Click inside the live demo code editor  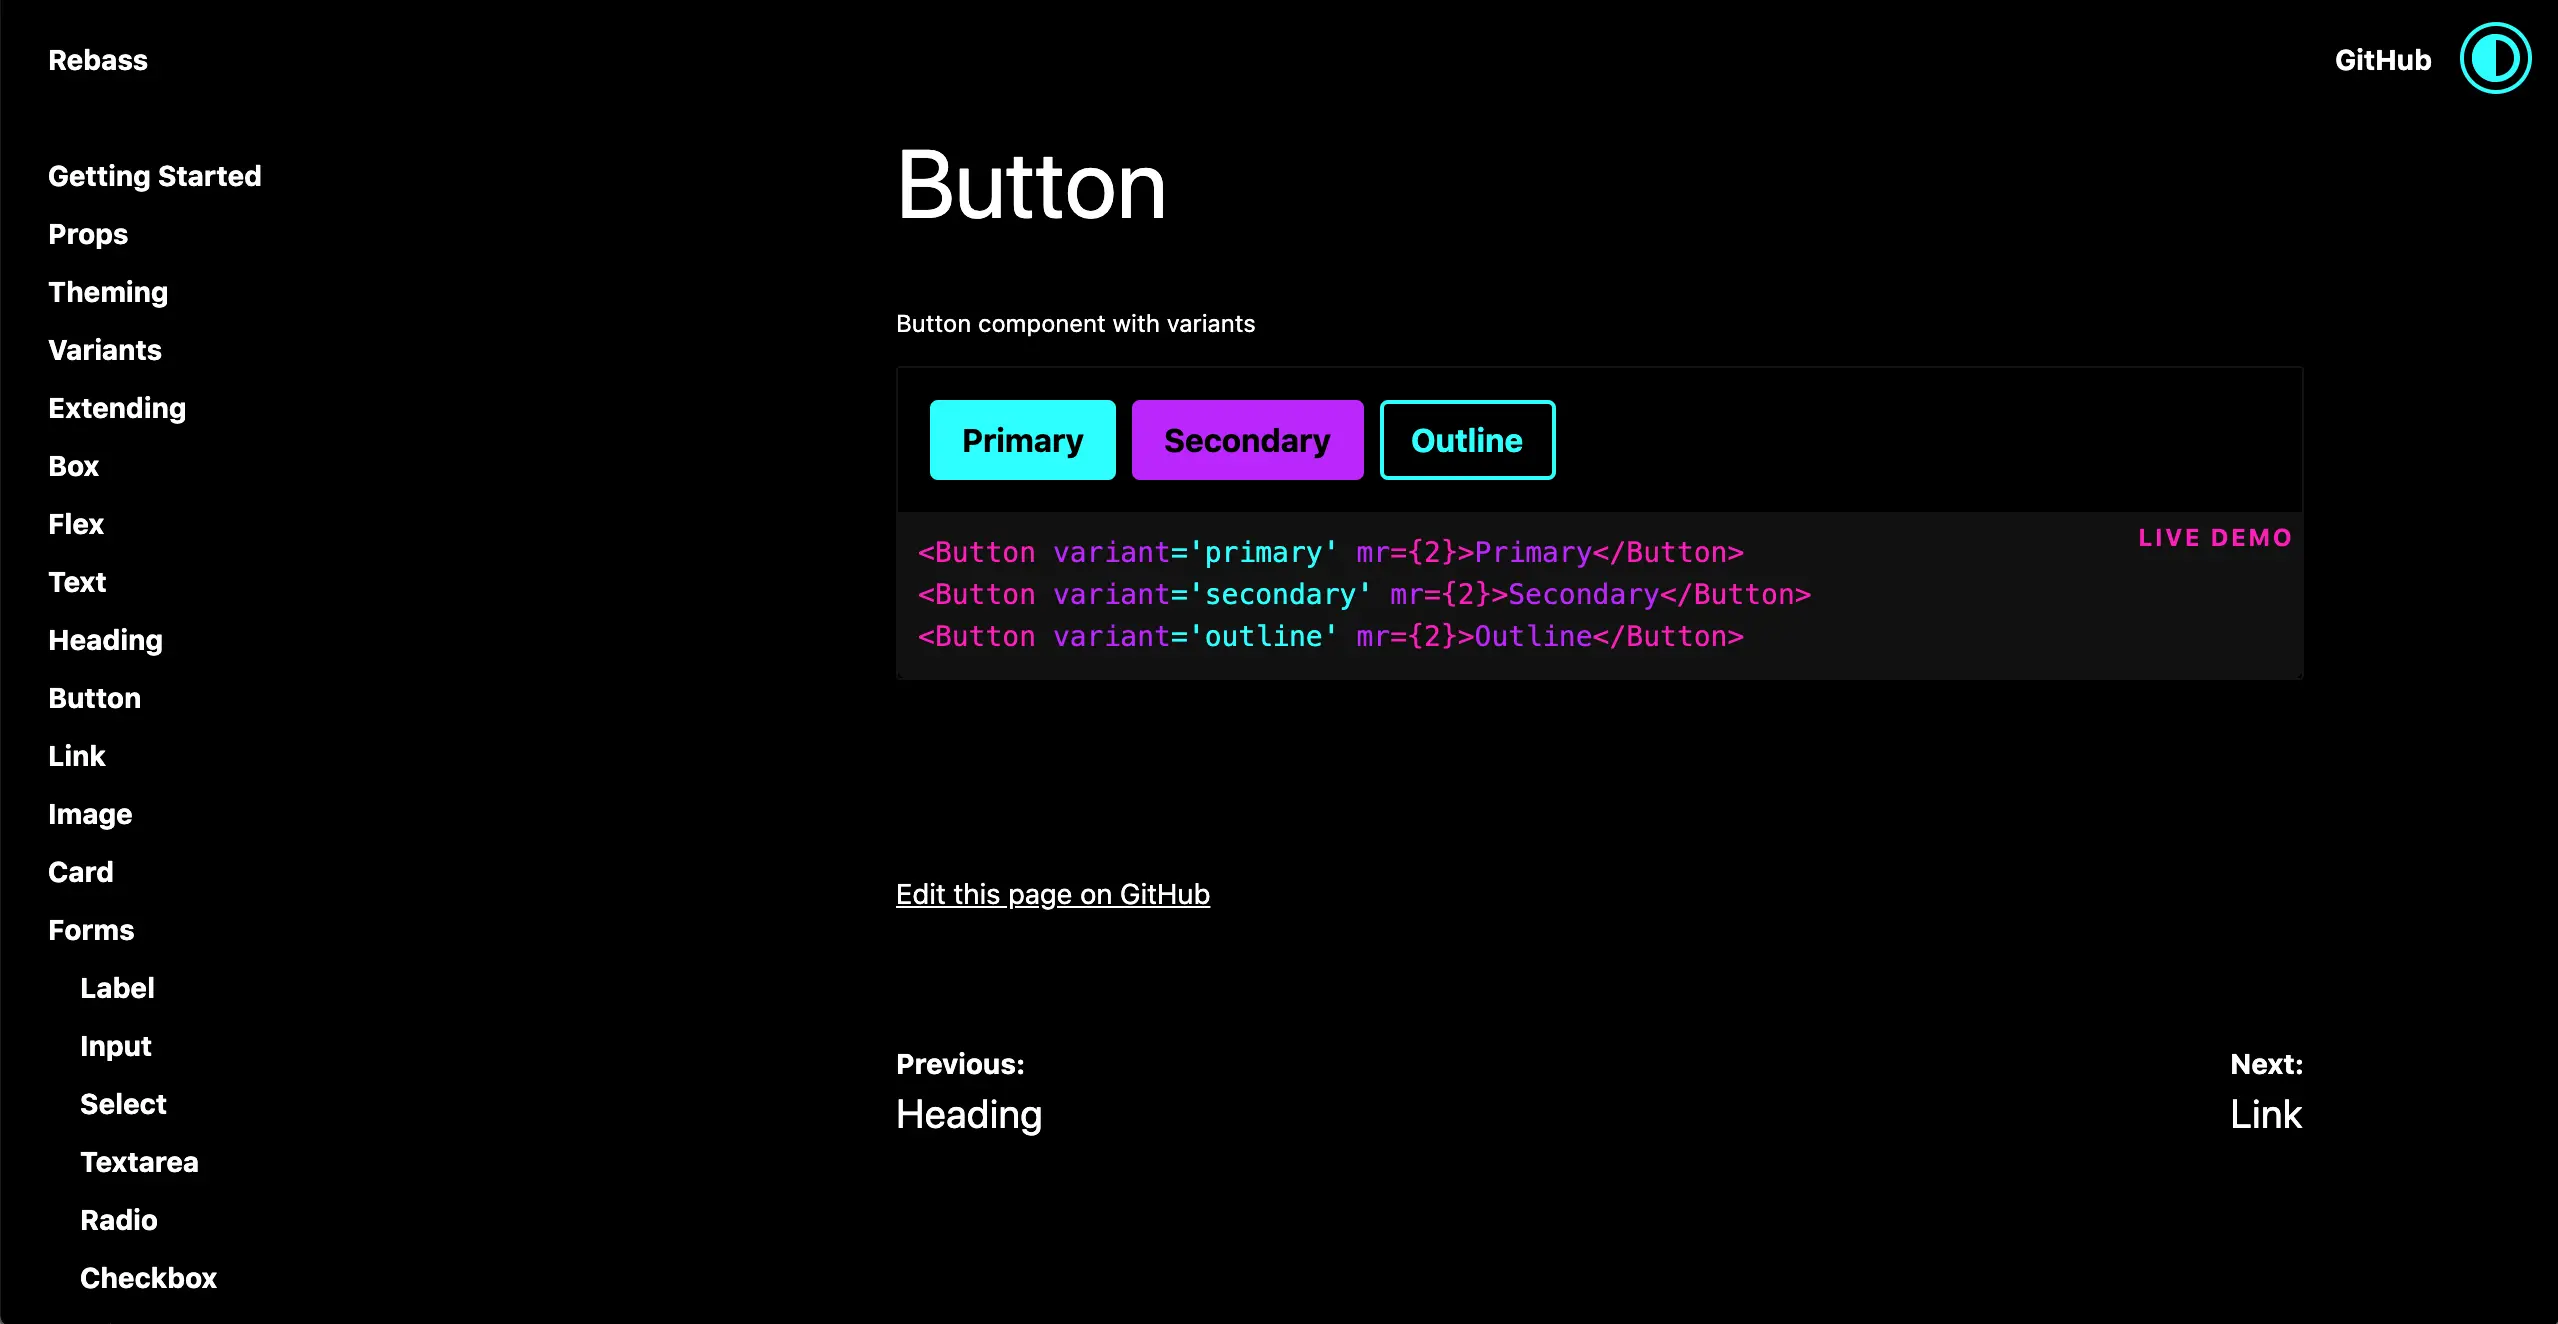[x=1400, y=594]
